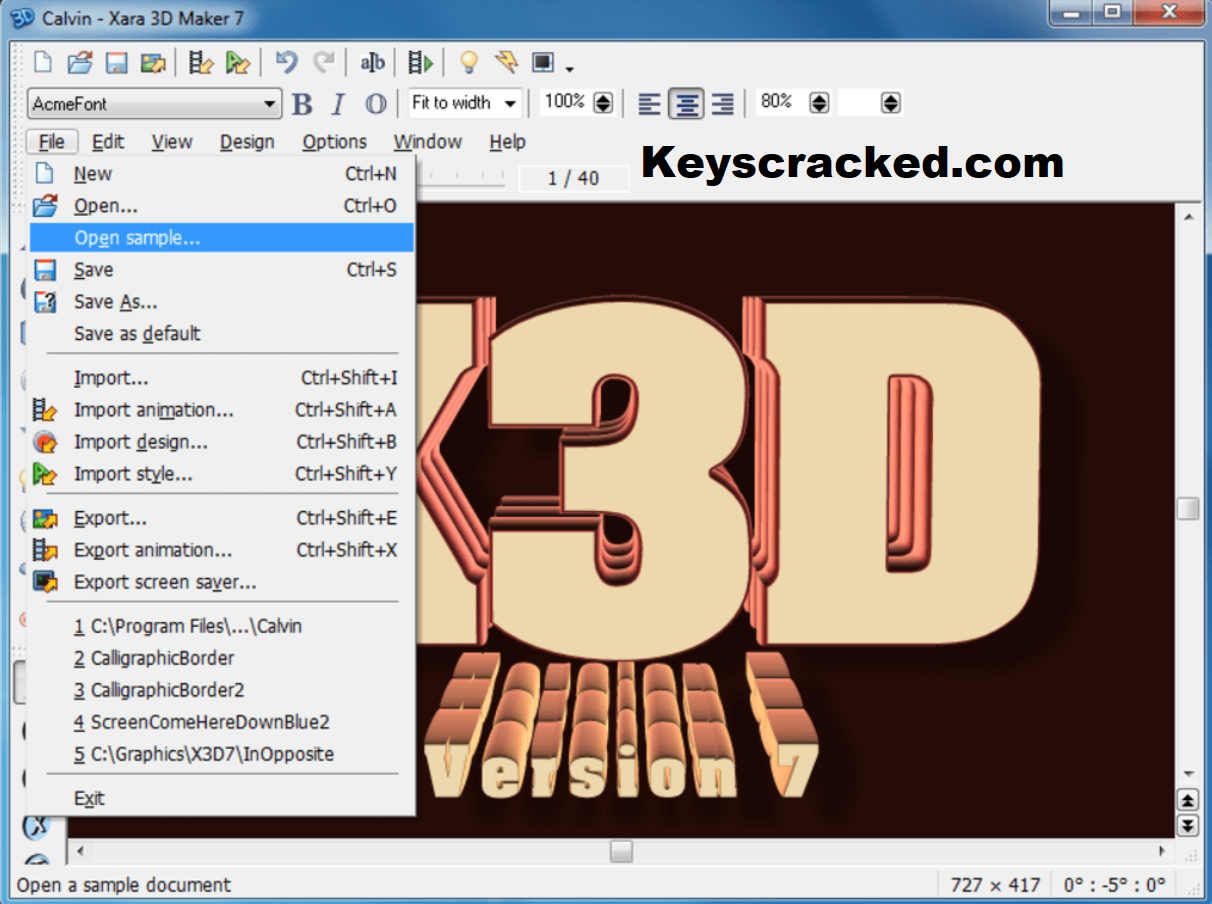Open recent file 1 C:\Program Files\...\Calvin
Image resolution: width=1212 pixels, height=904 pixels.
[221, 626]
